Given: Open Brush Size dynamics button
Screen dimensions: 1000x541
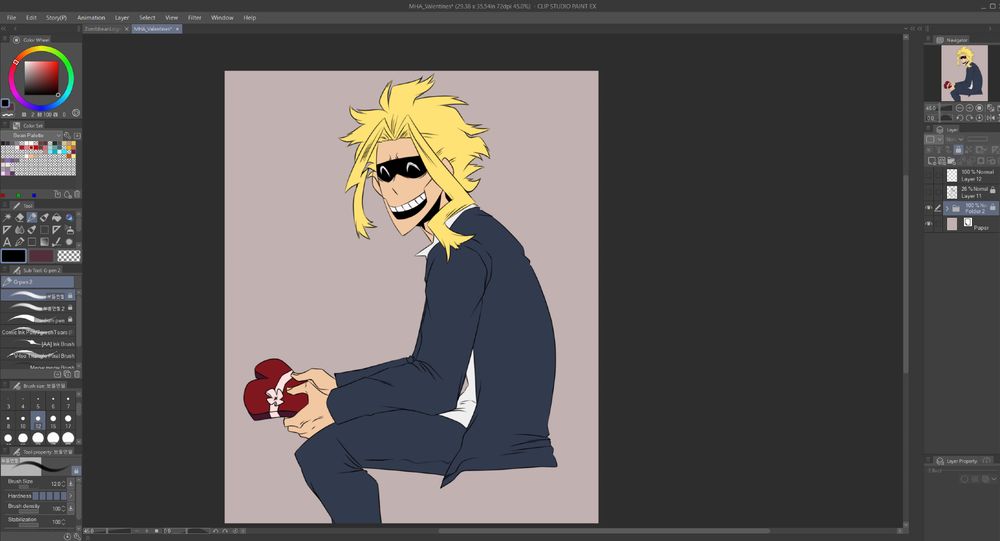Looking at the screenshot, I should pos(71,484).
